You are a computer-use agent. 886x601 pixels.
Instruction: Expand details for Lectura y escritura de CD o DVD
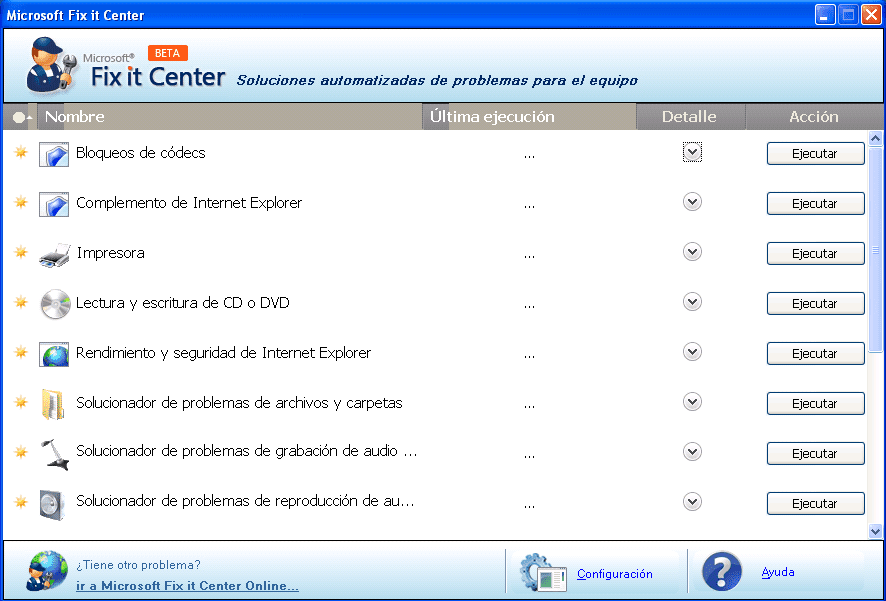coord(692,302)
